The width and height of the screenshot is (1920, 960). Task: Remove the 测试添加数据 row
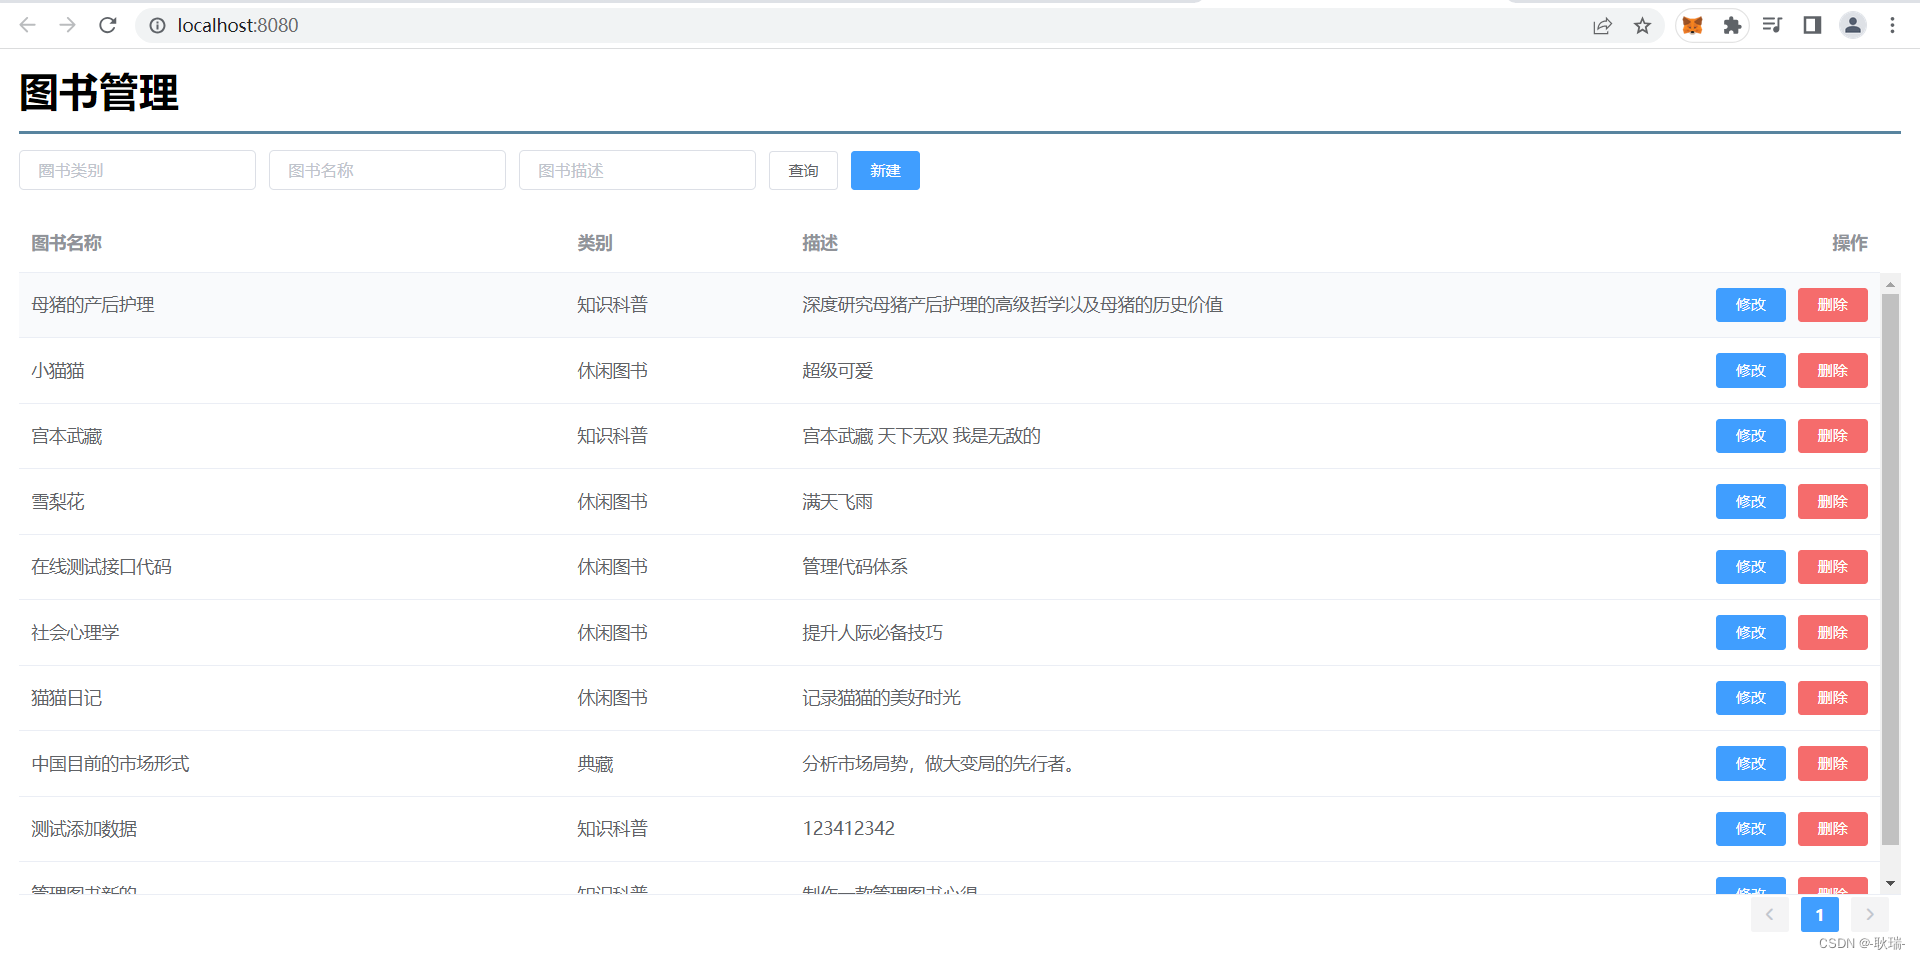(1832, 829)
